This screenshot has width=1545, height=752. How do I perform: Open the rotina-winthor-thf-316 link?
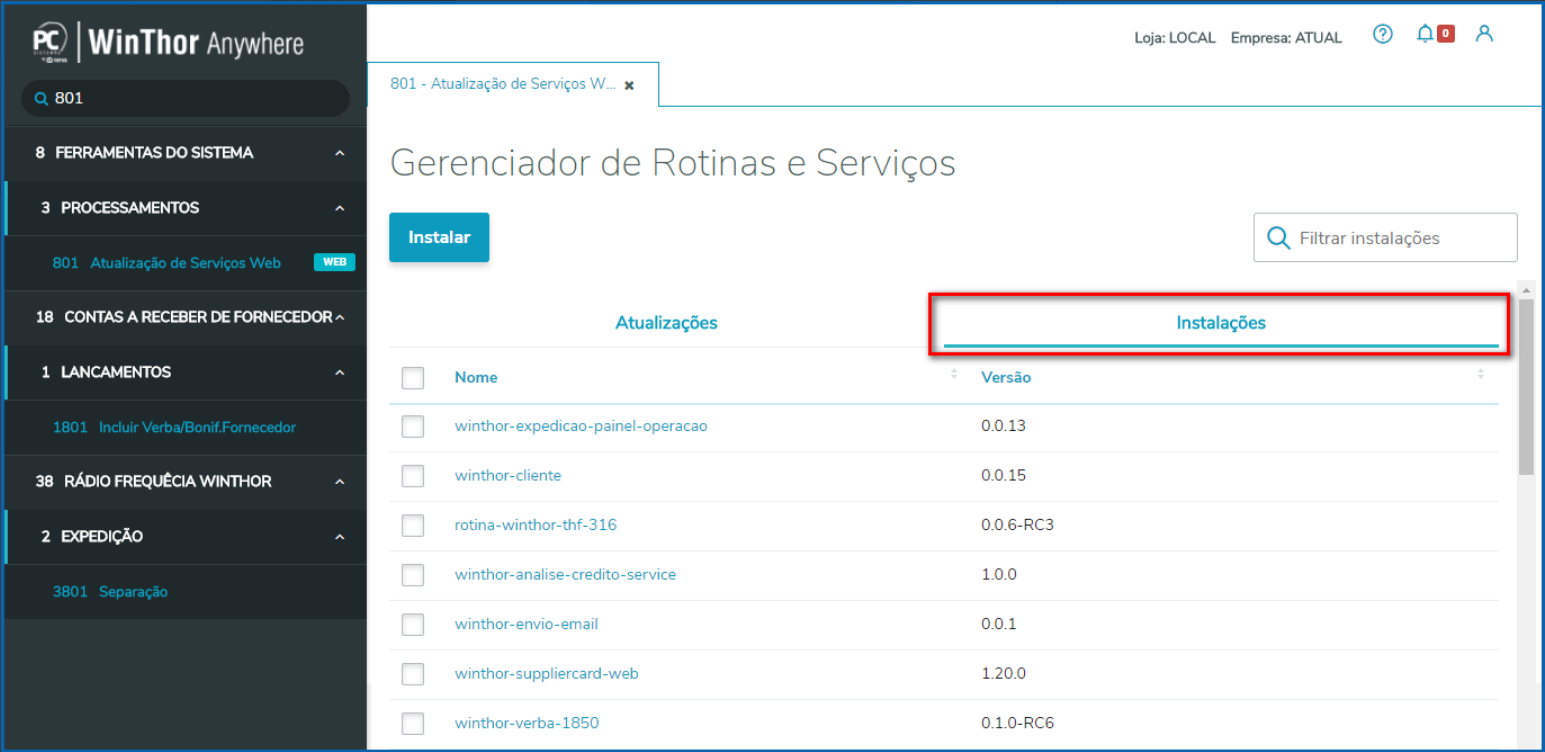click(x=536, y=525)
